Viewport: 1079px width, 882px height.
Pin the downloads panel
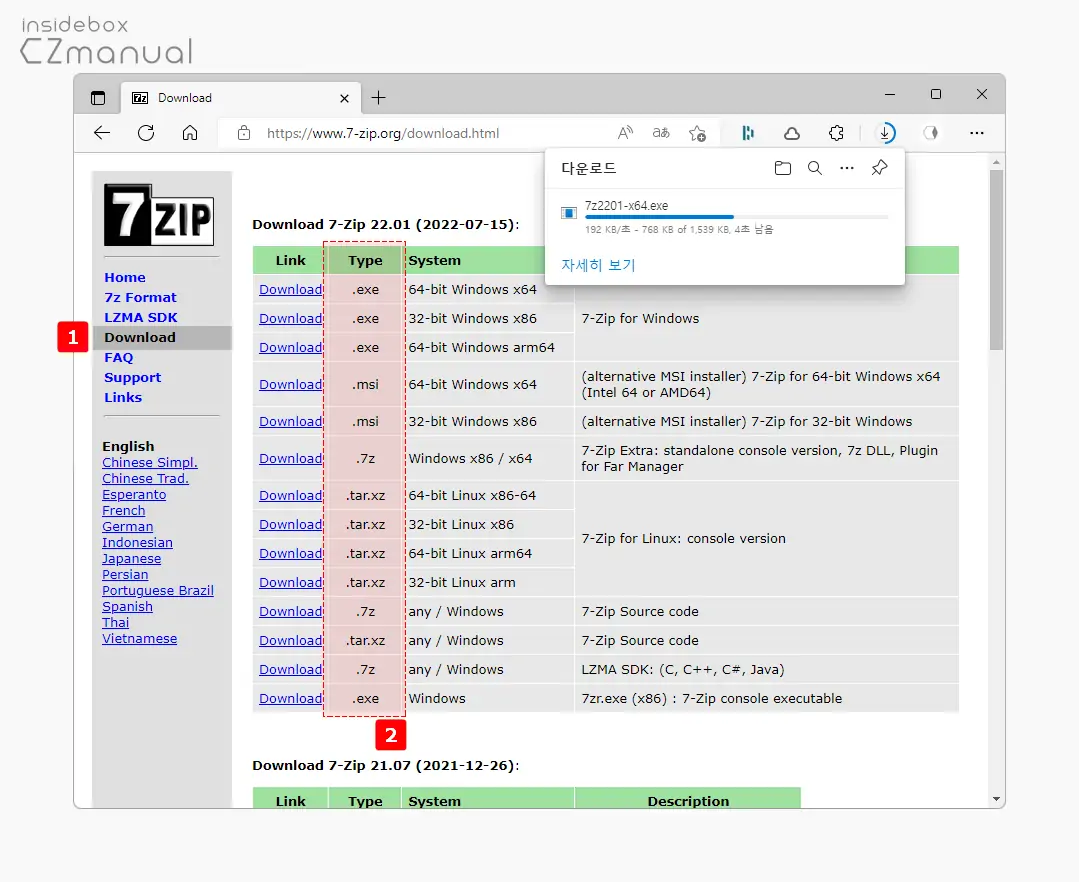coord(879,168)
